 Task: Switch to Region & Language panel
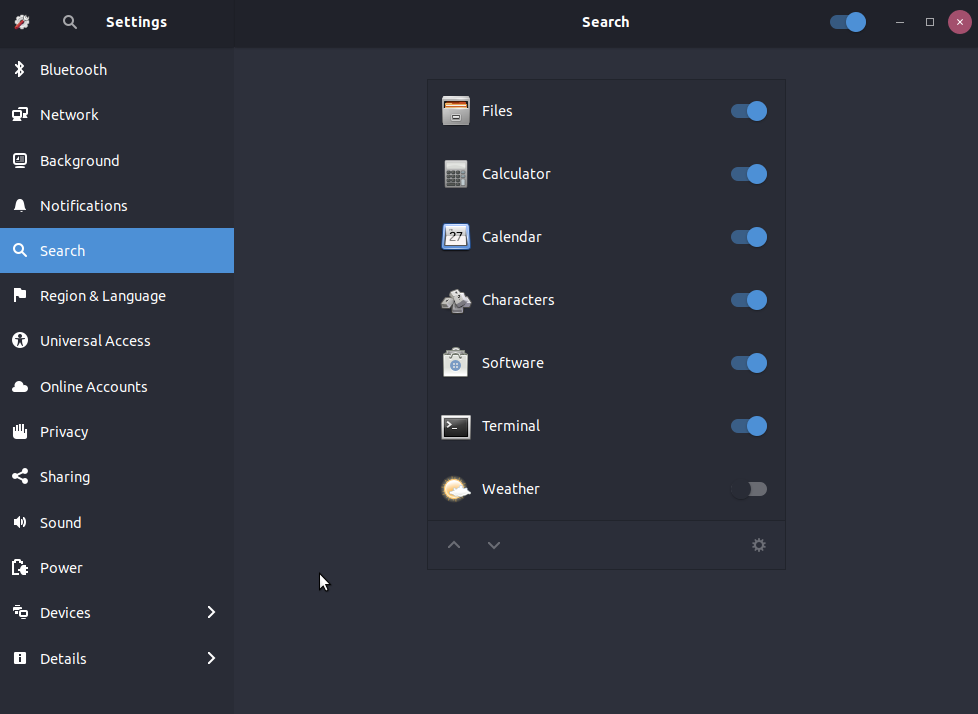tap(102, 296)
